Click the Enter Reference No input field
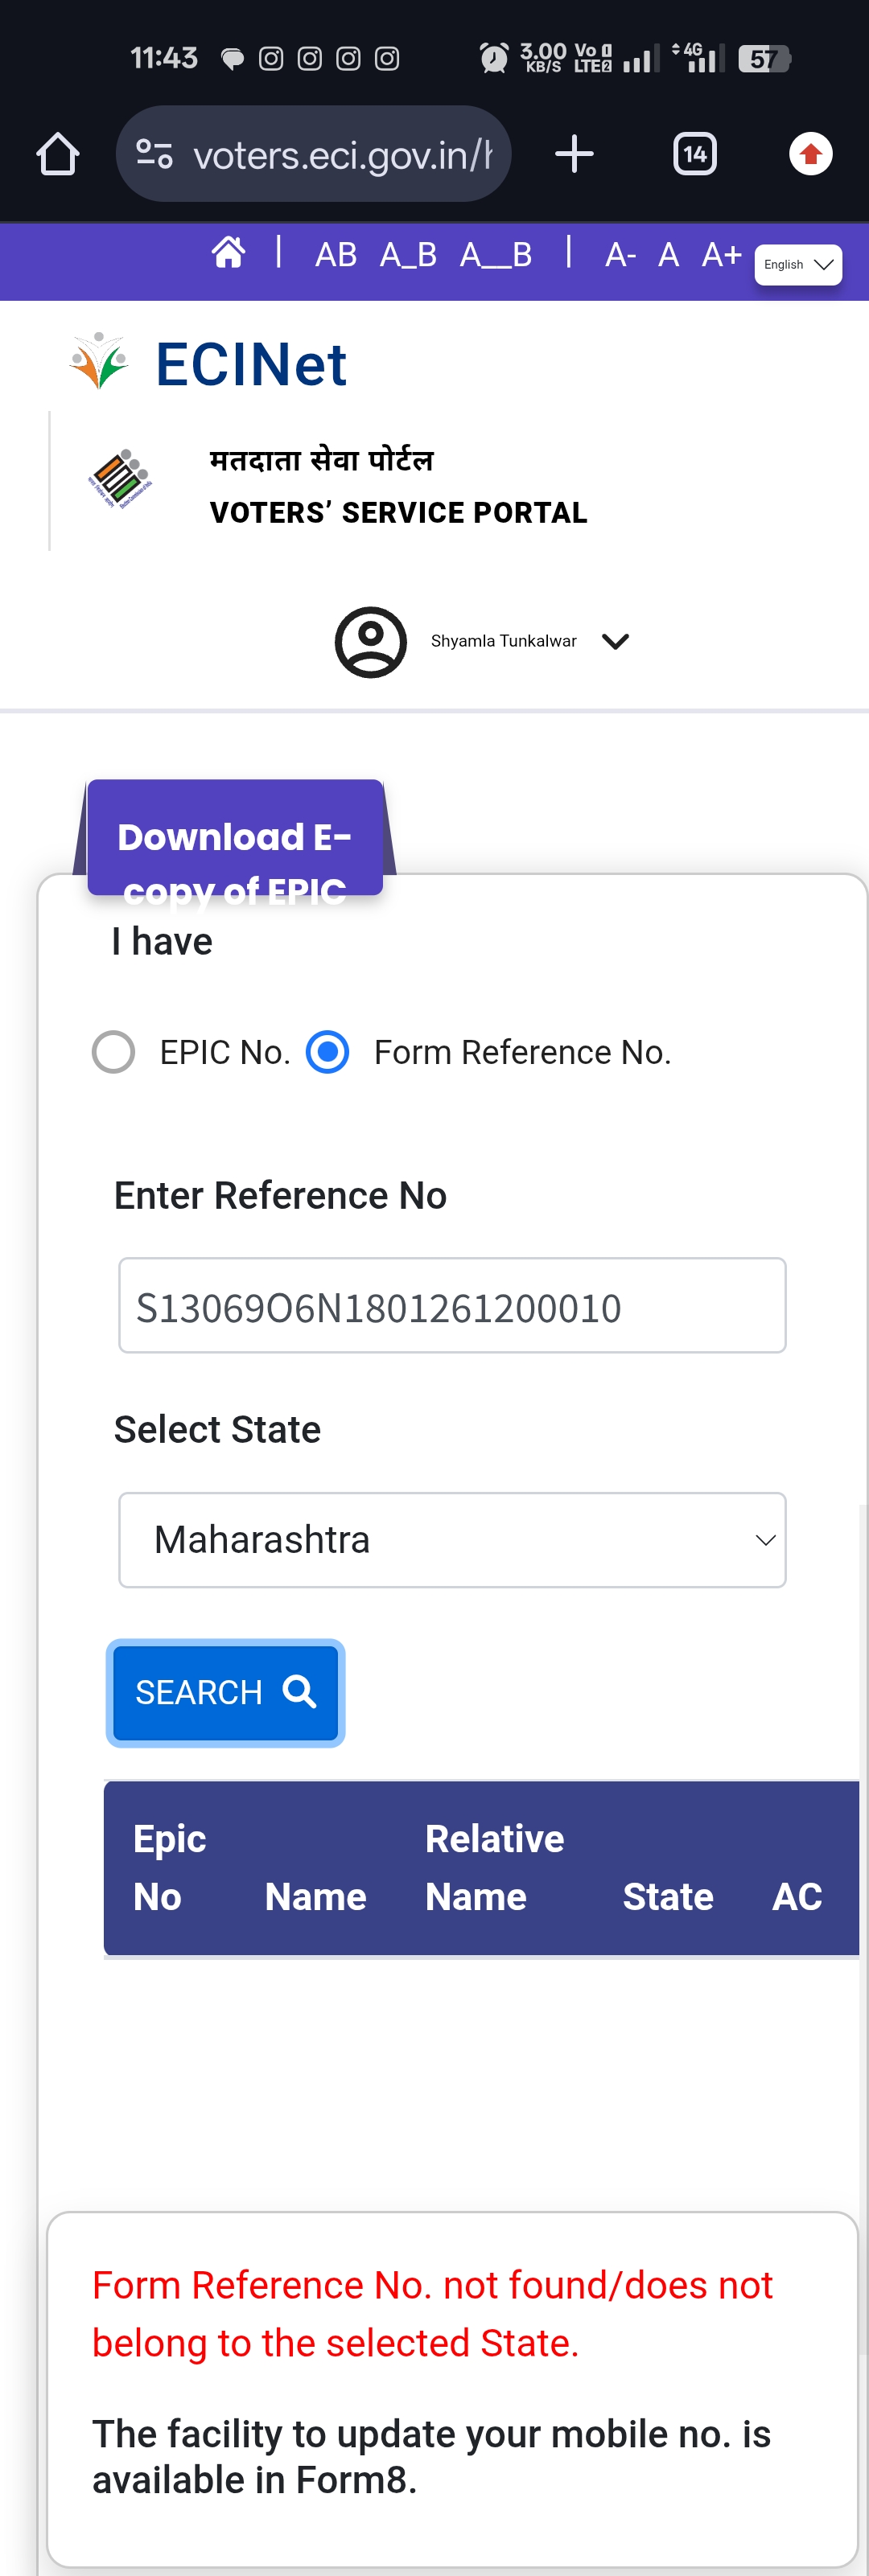This screenshot has width=869, height=2576. 452,1306
